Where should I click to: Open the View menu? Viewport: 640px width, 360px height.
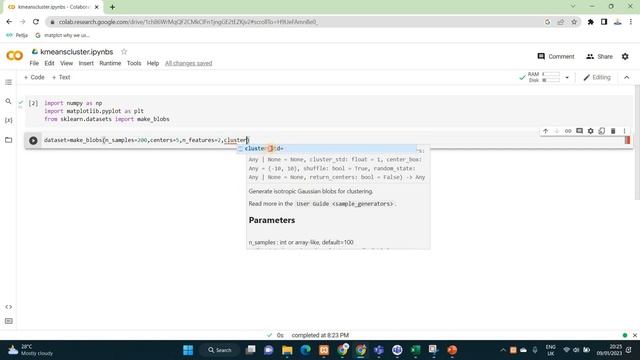[x=66, y=63]
